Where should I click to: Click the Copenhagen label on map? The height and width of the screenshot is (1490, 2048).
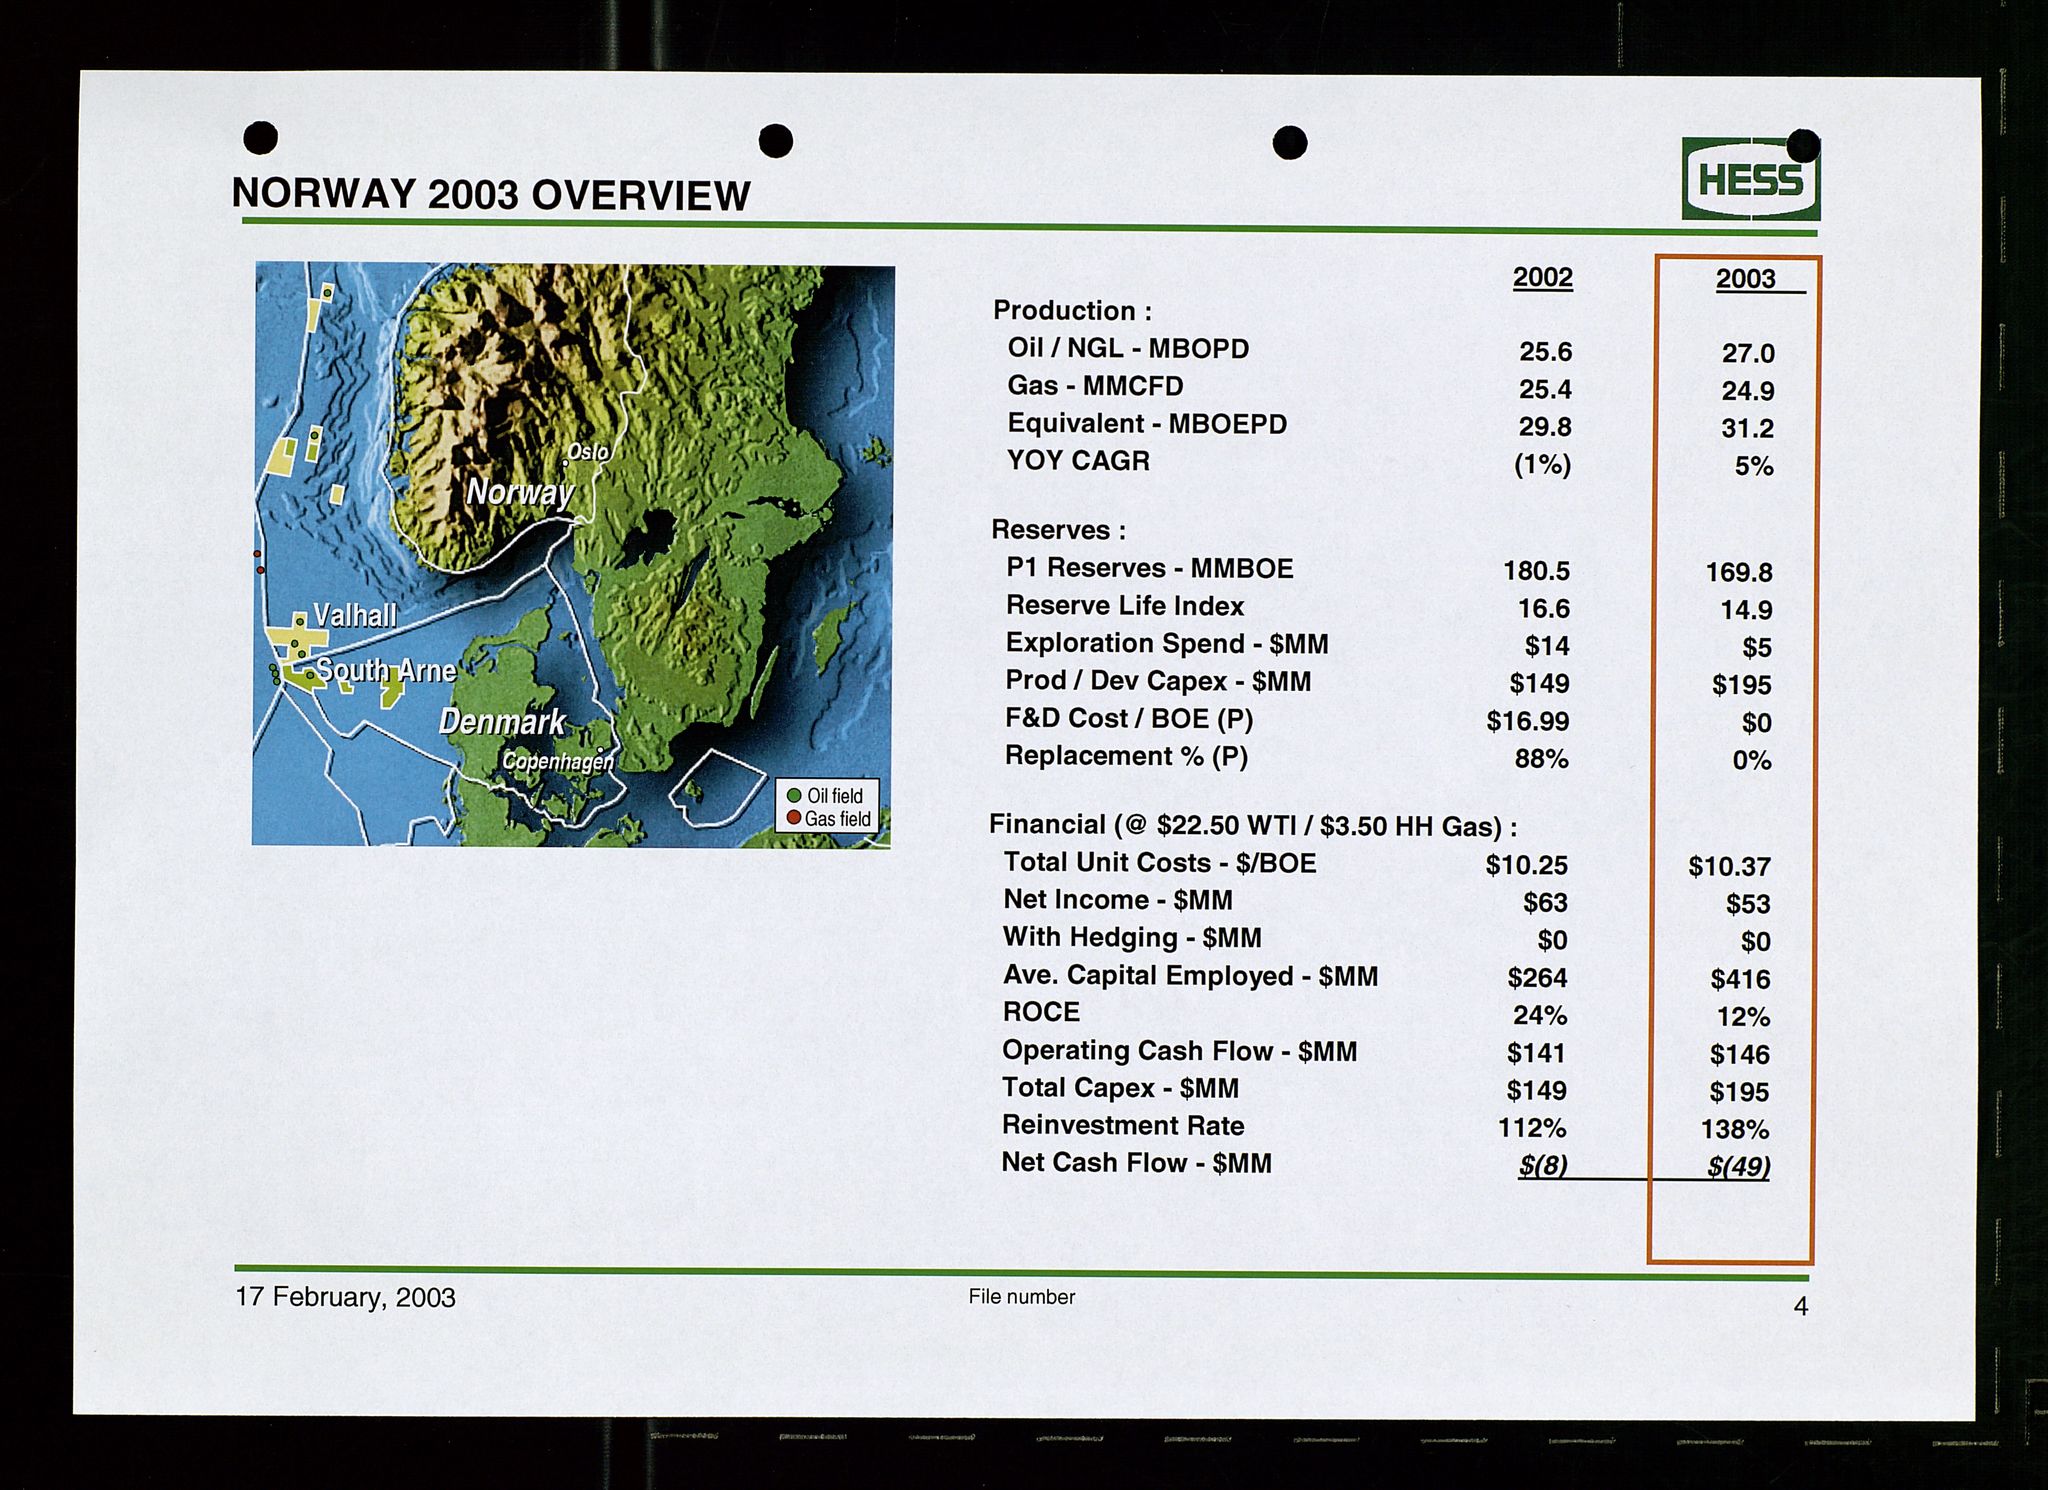tap(557, 761)
